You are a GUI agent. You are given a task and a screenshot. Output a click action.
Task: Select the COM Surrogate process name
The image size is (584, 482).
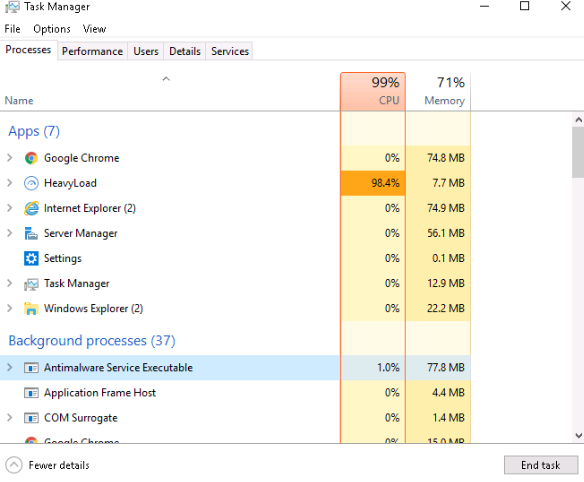pos(80,418)
